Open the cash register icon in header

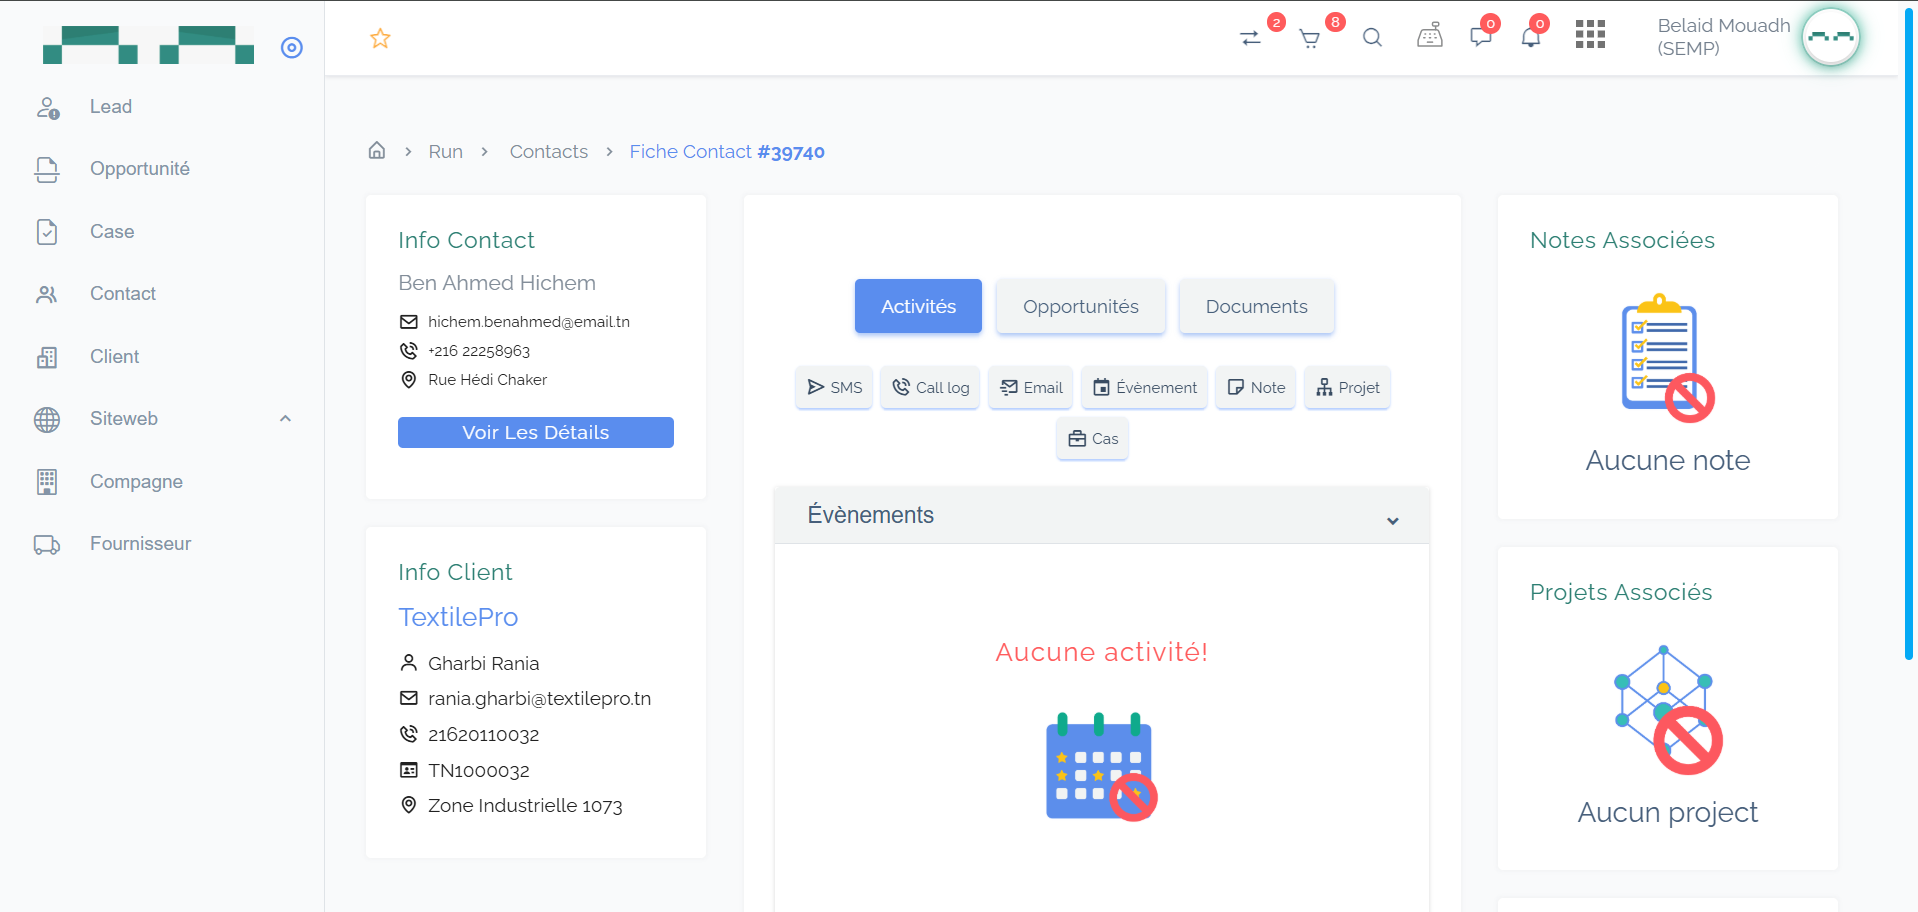pos(1430,36)
